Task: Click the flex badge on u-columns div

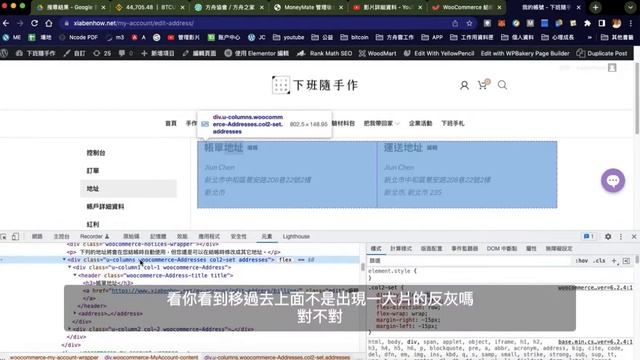Action: click(285, 260)
